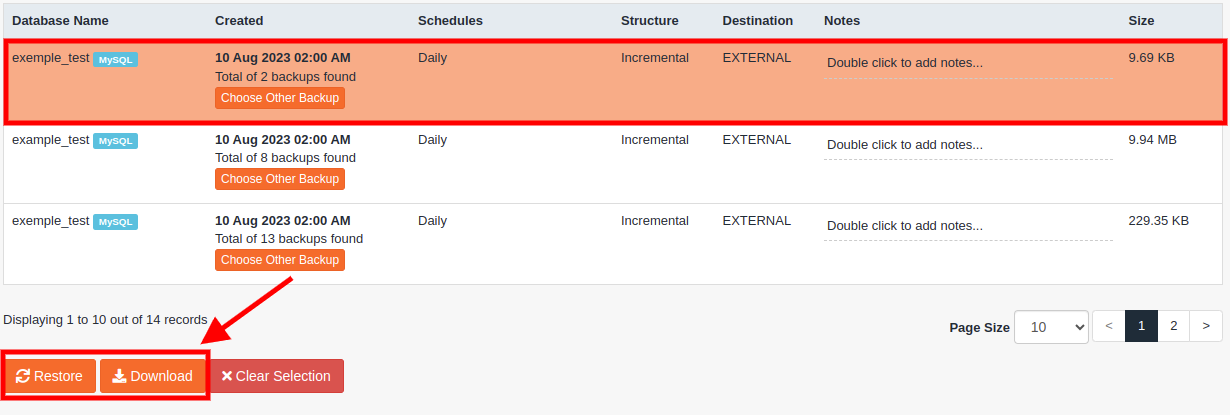Click the Download button with download icon

pos(152,376)
